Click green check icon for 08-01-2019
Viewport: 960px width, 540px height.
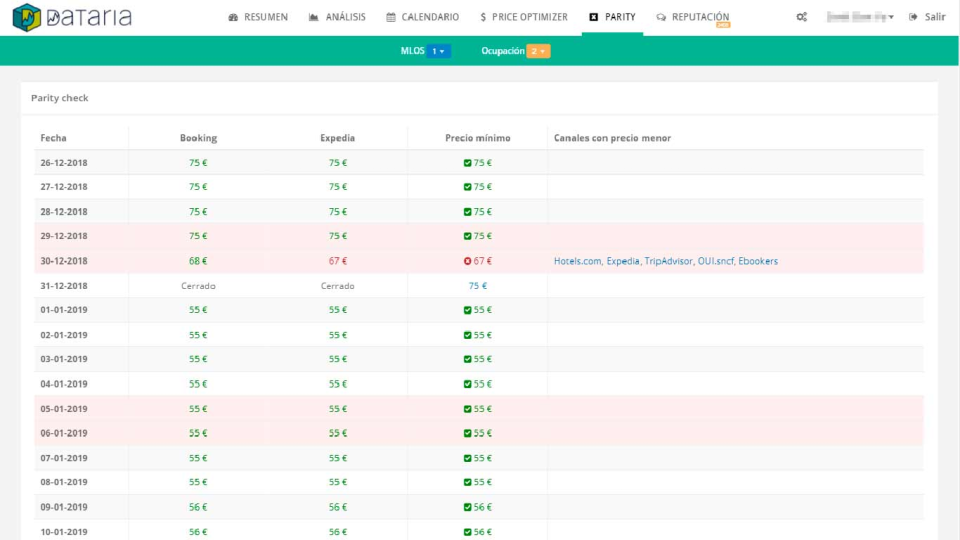click(467, 482)
